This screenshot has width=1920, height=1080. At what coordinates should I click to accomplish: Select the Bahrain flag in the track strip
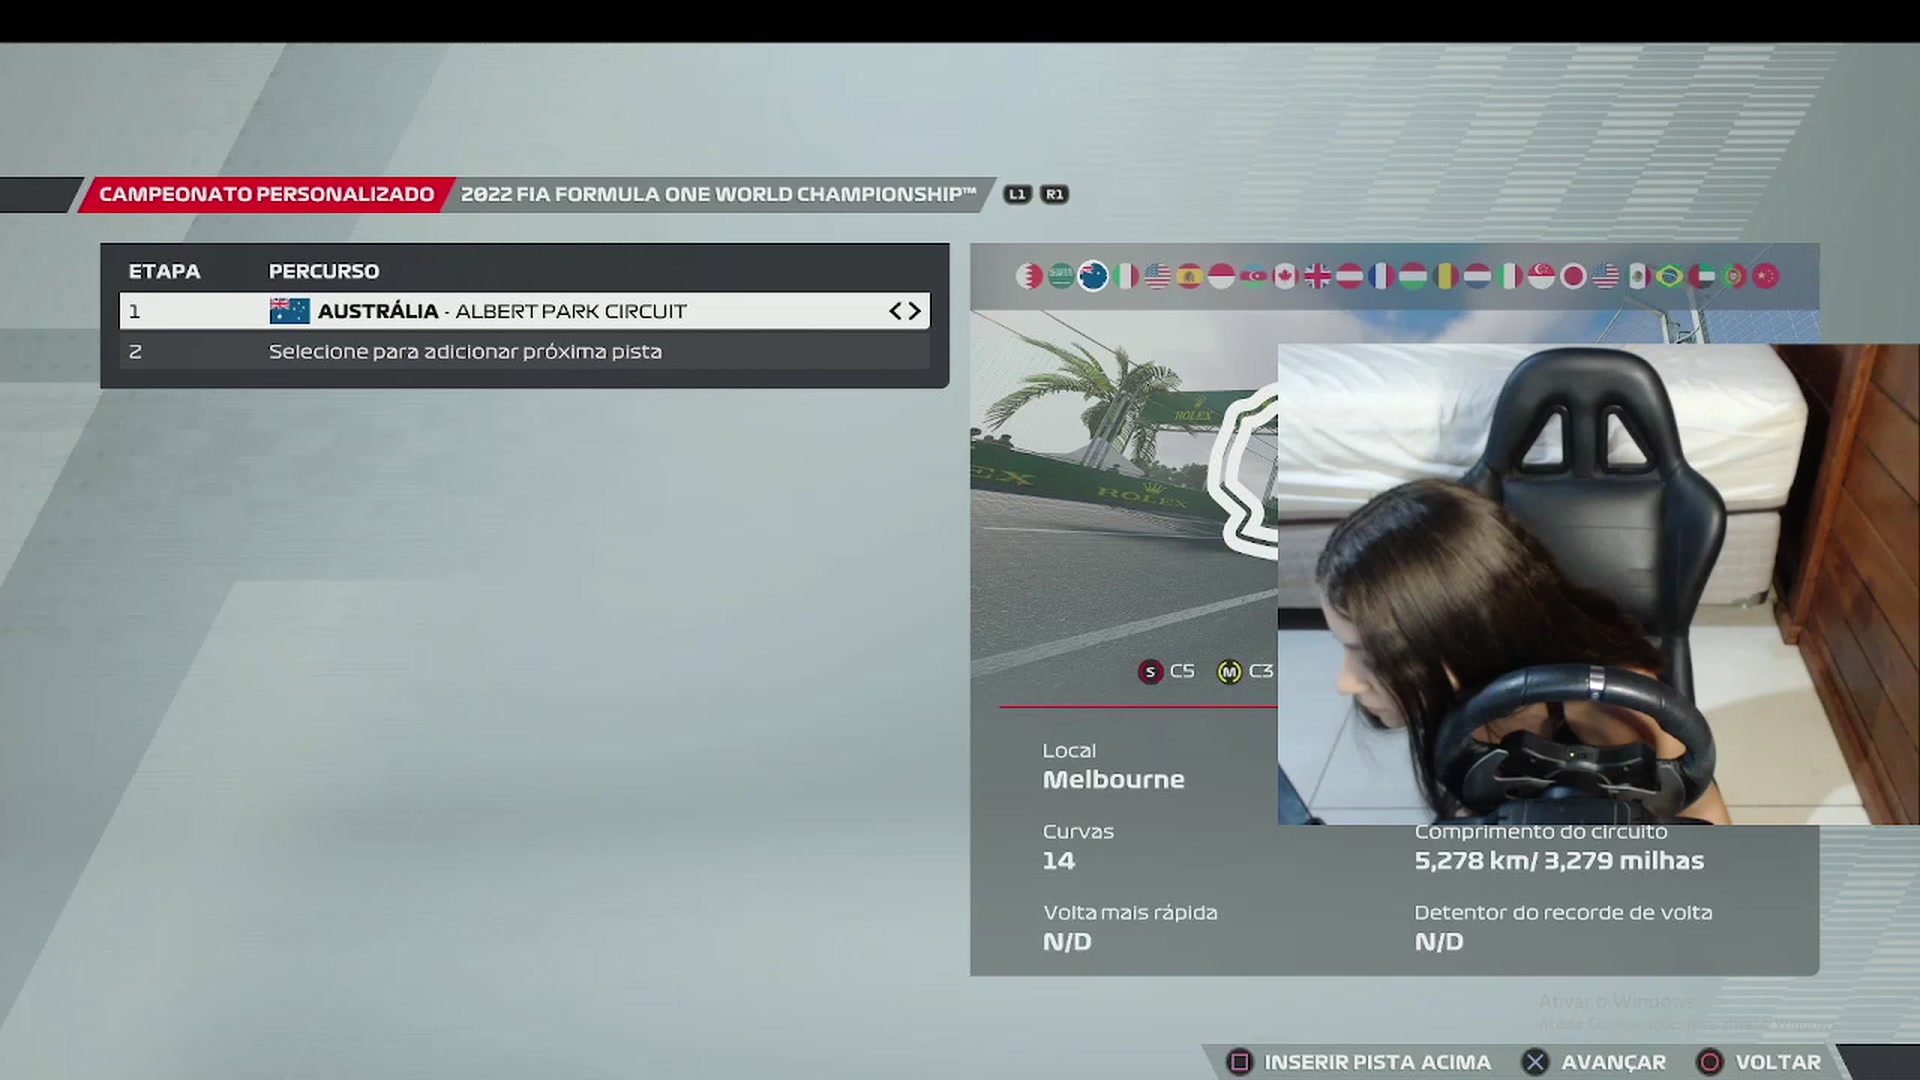coord(1029,276)
